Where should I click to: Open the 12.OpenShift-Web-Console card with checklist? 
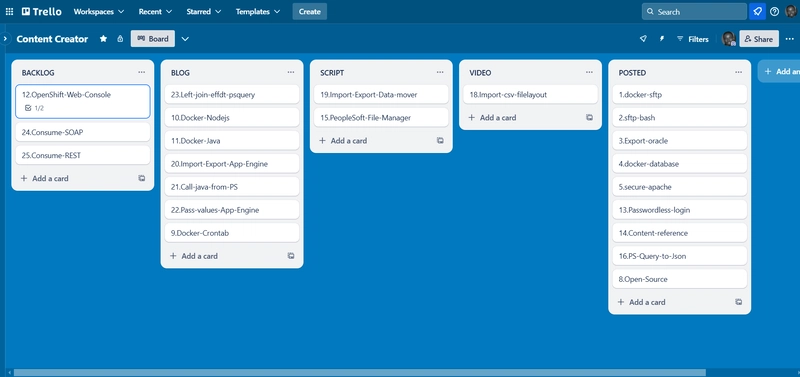pos(83,101)
